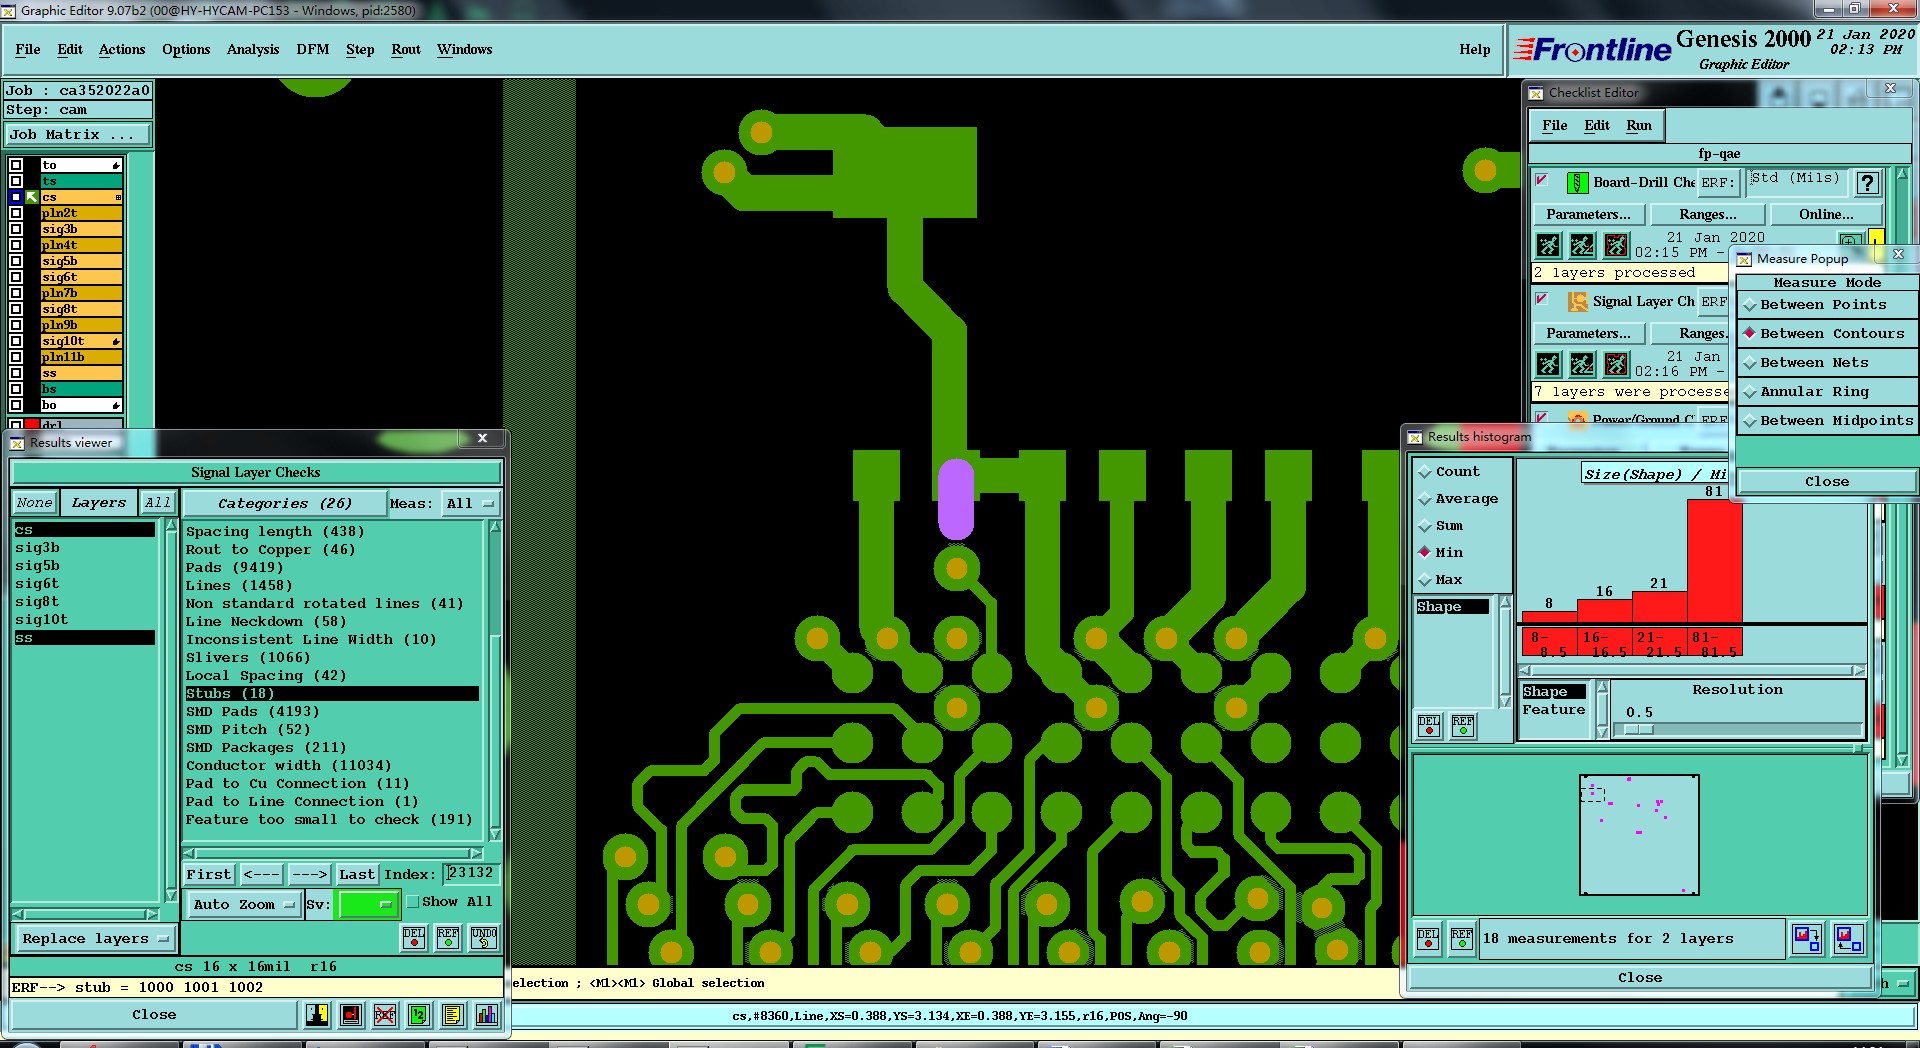The image size is (1920, 1048).
Task: Open the histogram bar chart icon
Action: (x=487, y=1015)
